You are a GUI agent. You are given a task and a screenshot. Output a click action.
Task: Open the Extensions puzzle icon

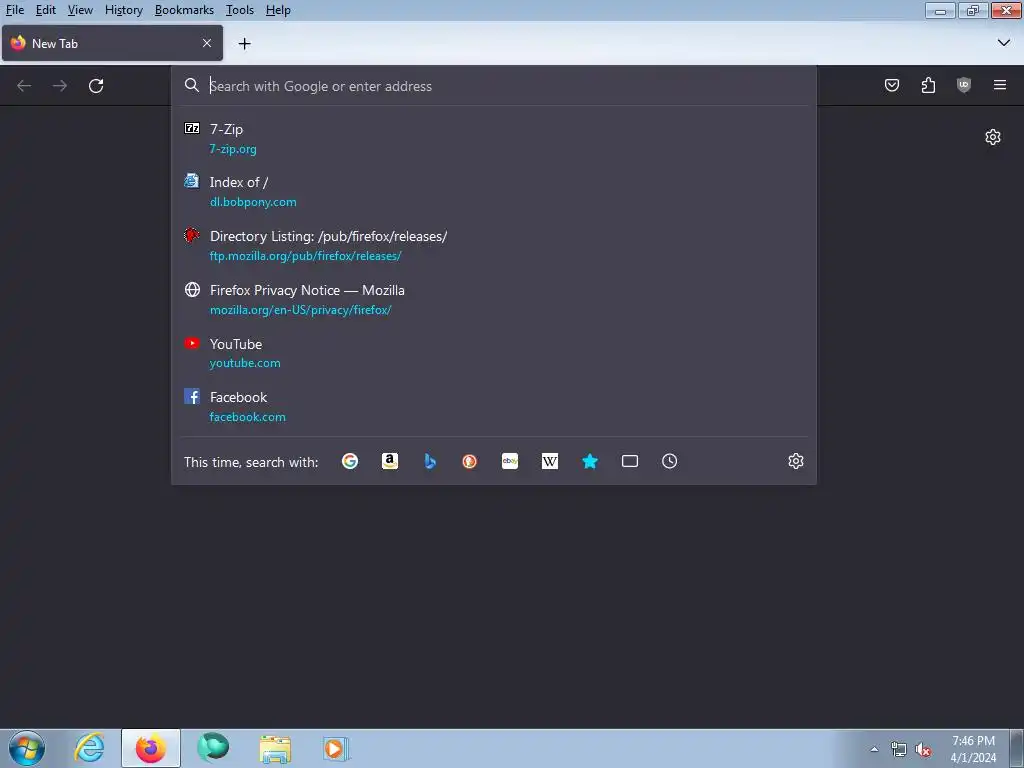(x=928, y=85)
